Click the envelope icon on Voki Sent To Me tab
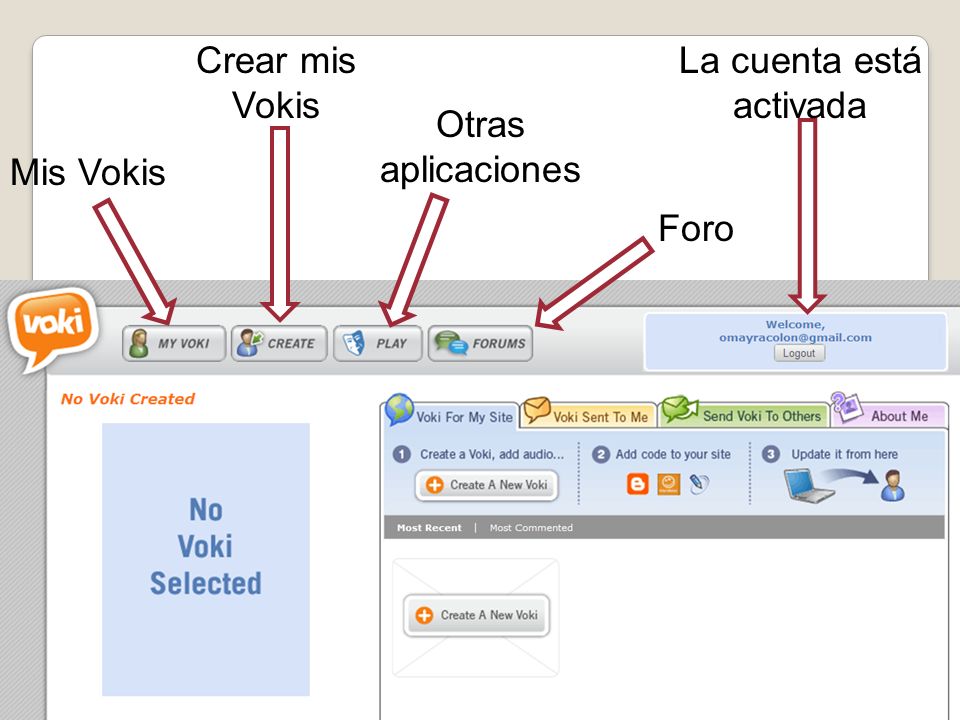The height and width of the screenshot is (720, 960). click(x=537, y=409)
